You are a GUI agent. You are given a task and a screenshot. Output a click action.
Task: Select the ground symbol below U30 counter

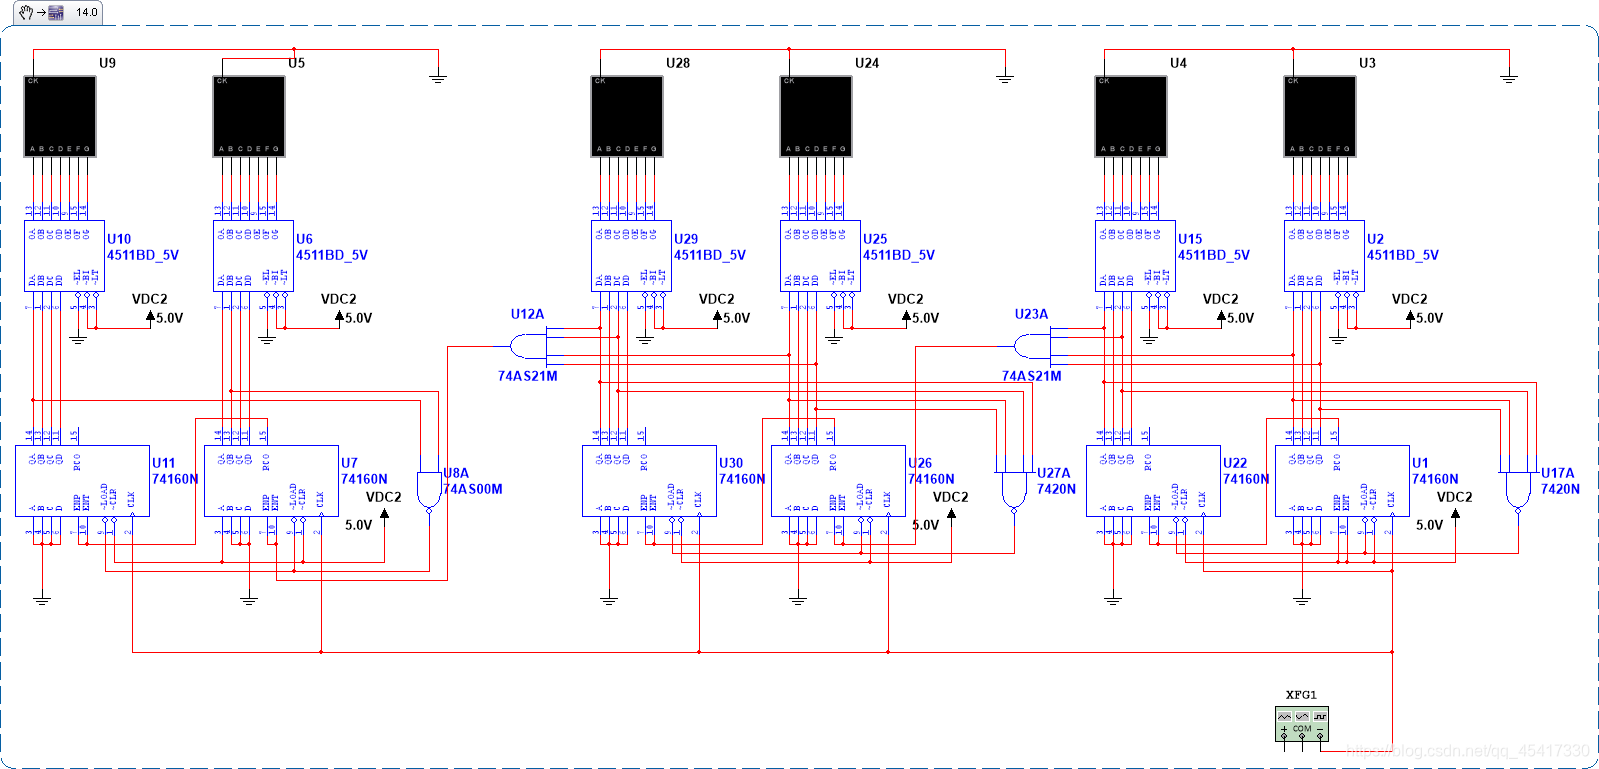point(609,599)
